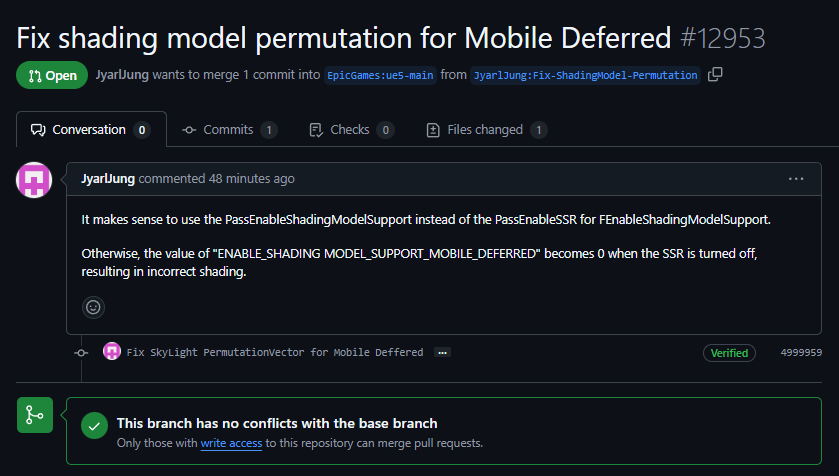Viewport: 839px width, 476px height.
Task: Expand the commit message ellipsis button
Action: [x=442, y=352]
